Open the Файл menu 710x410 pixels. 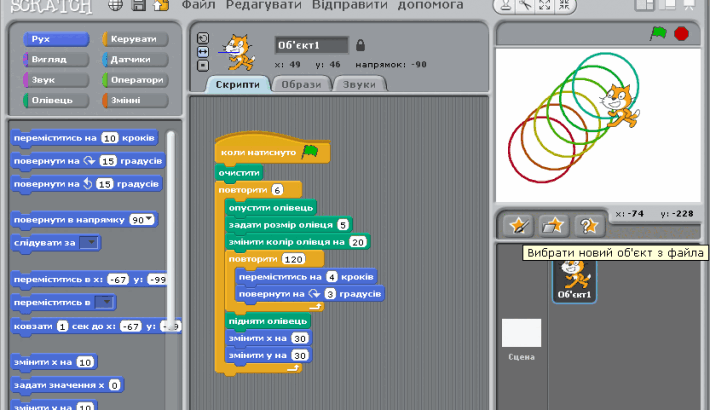pos(198,5)
